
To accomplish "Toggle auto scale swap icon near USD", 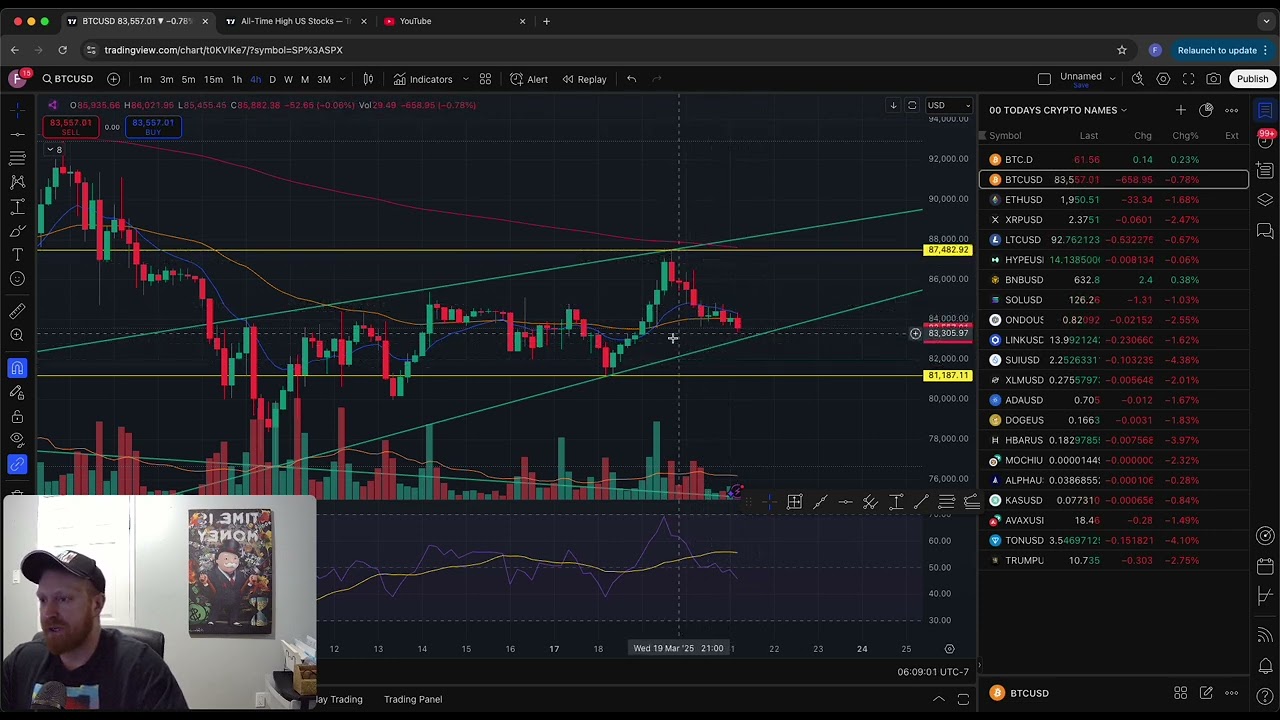I will point(912,105).
